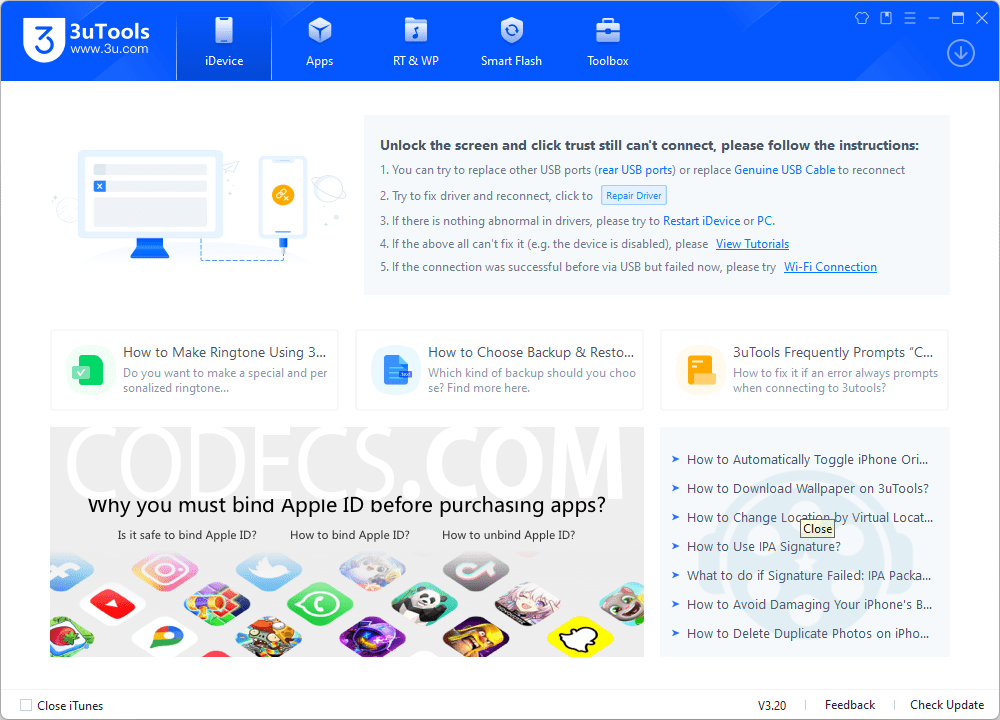Image resolution: width=1000 pixels, height=720 pixels.
Task: Open 'How to Download Wallpaper on 3uTools?'
Action: coord(807,489)
